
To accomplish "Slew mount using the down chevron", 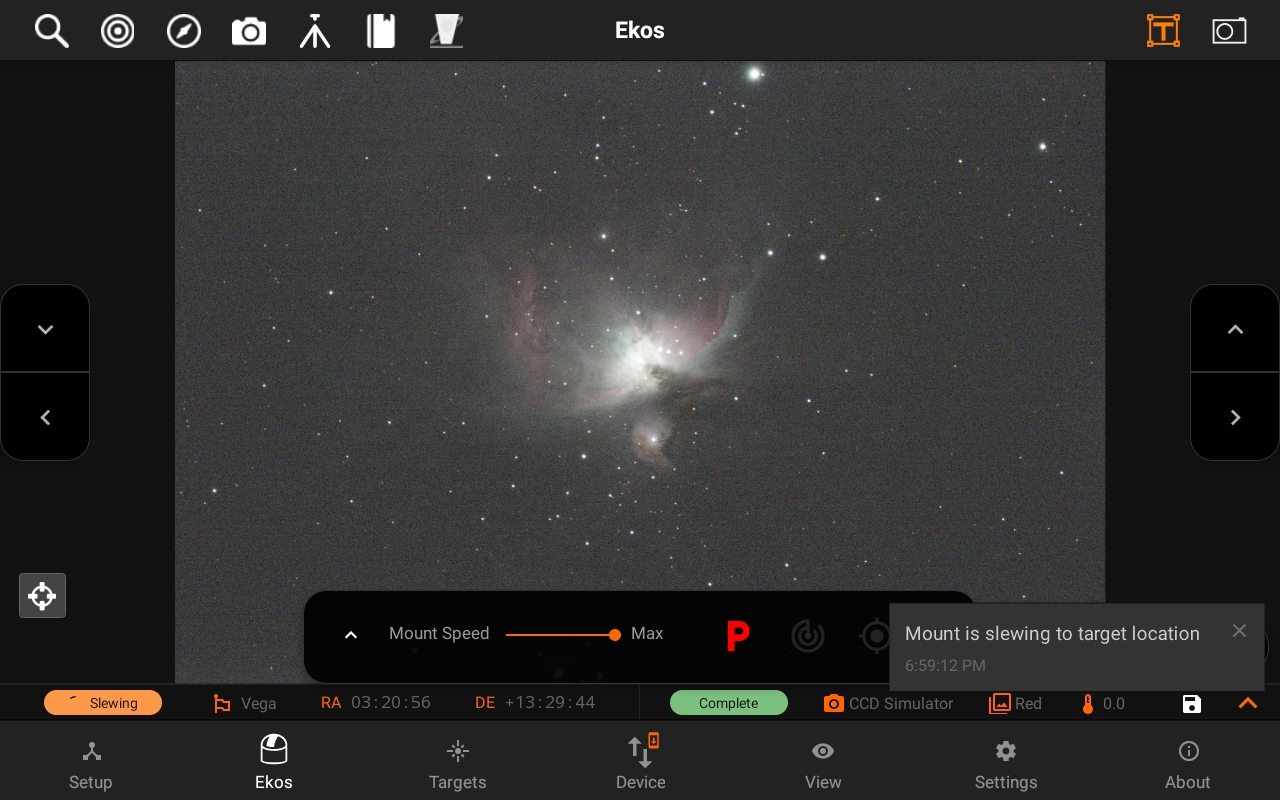I will pyautogui.click(x=45, y=329).
